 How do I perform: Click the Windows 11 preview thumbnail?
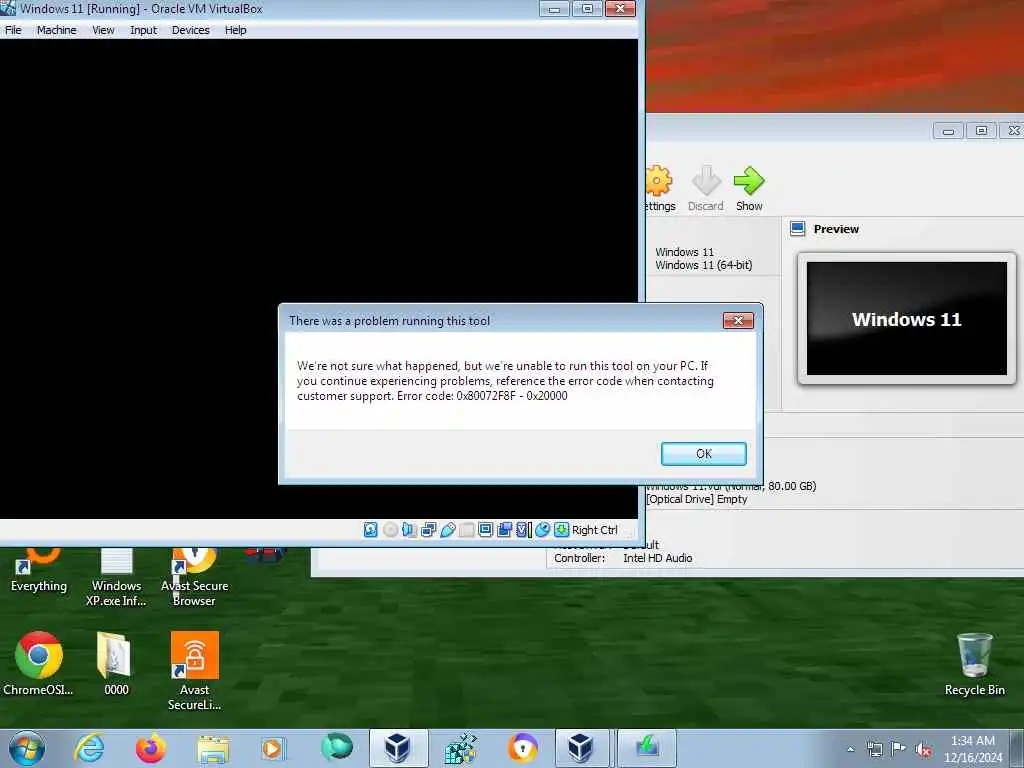906,319
